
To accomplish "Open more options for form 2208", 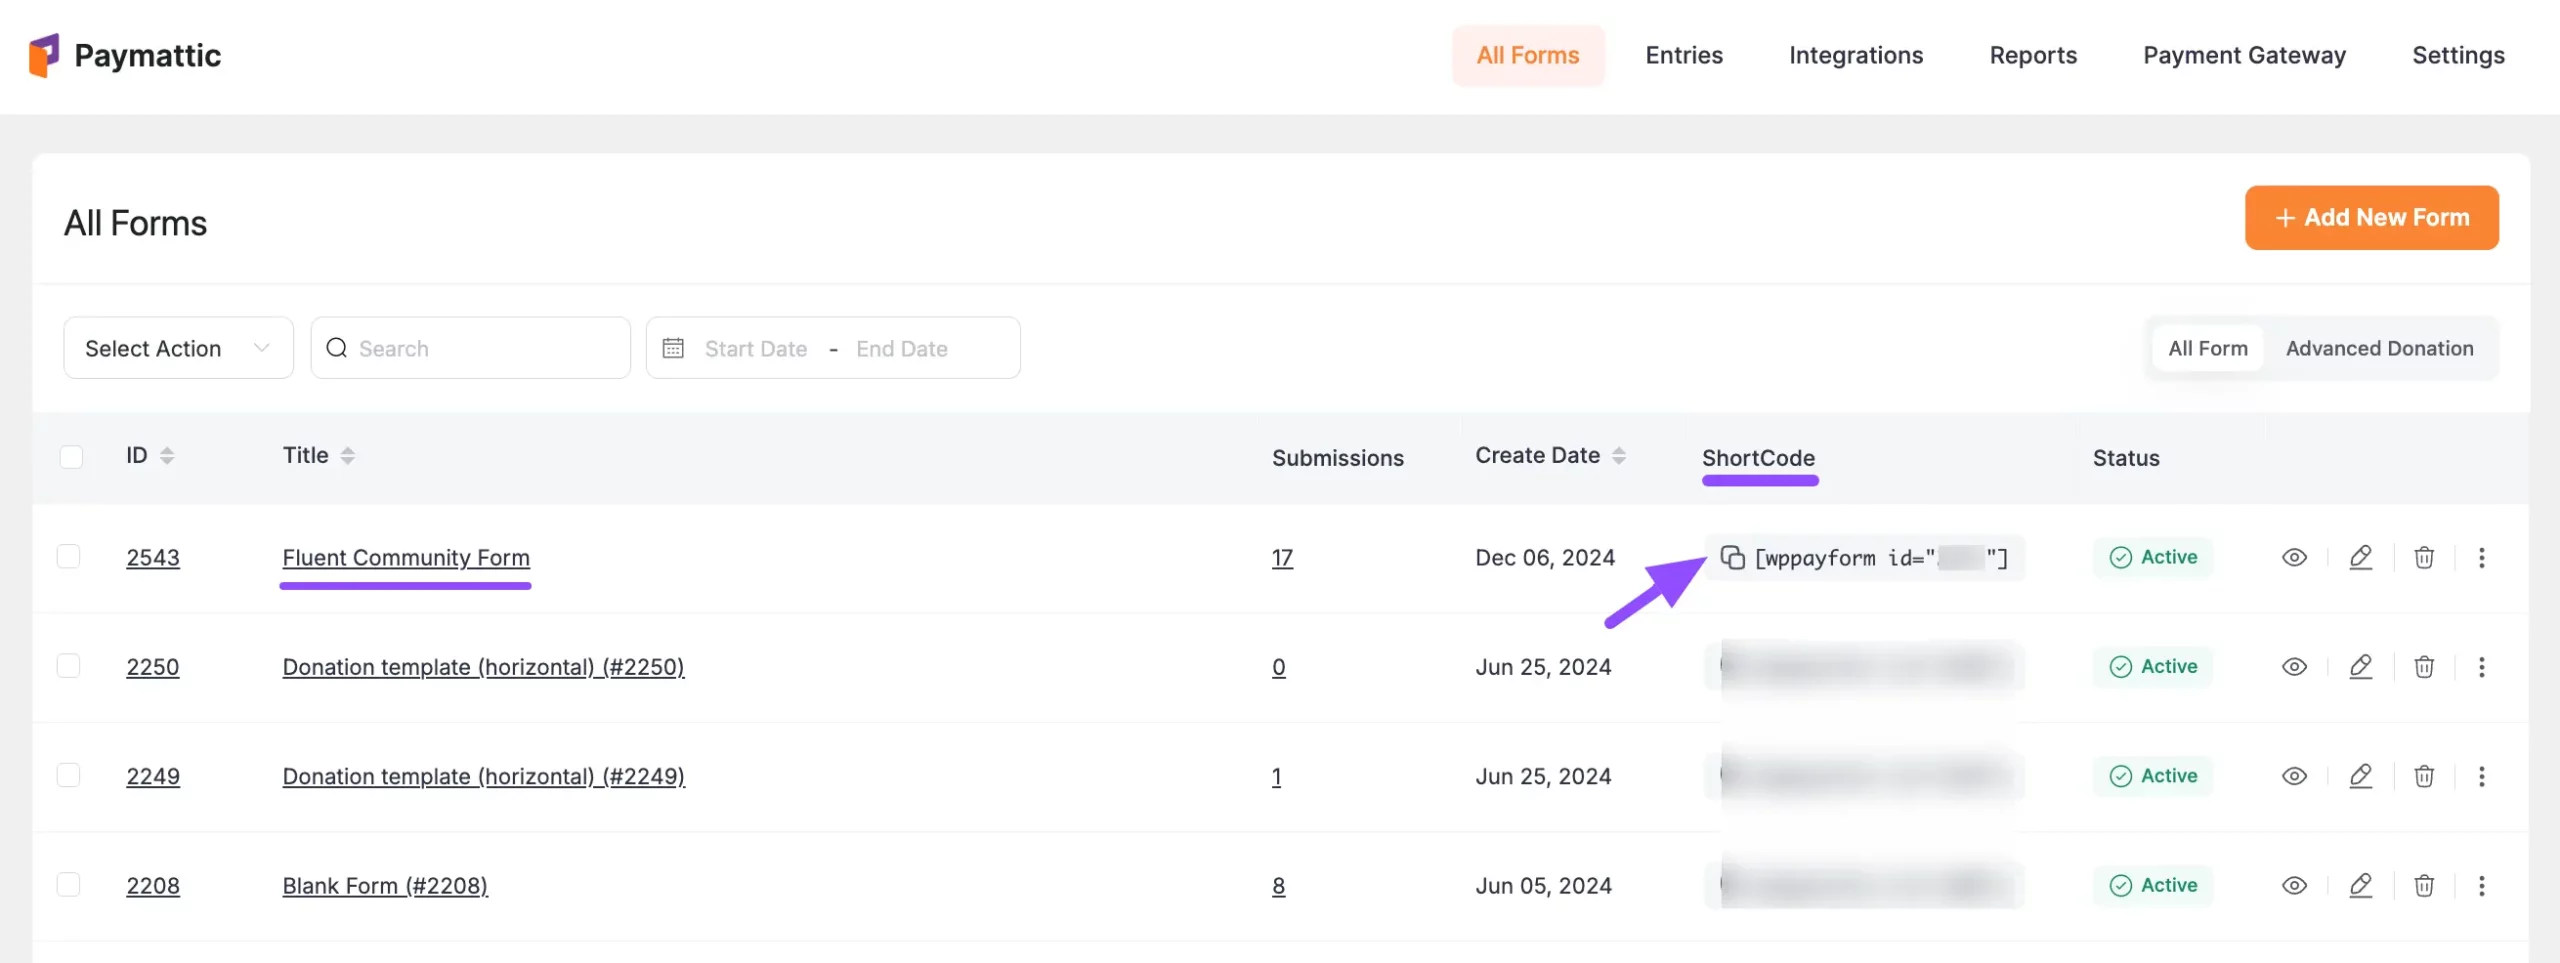I will [2481, 885].
